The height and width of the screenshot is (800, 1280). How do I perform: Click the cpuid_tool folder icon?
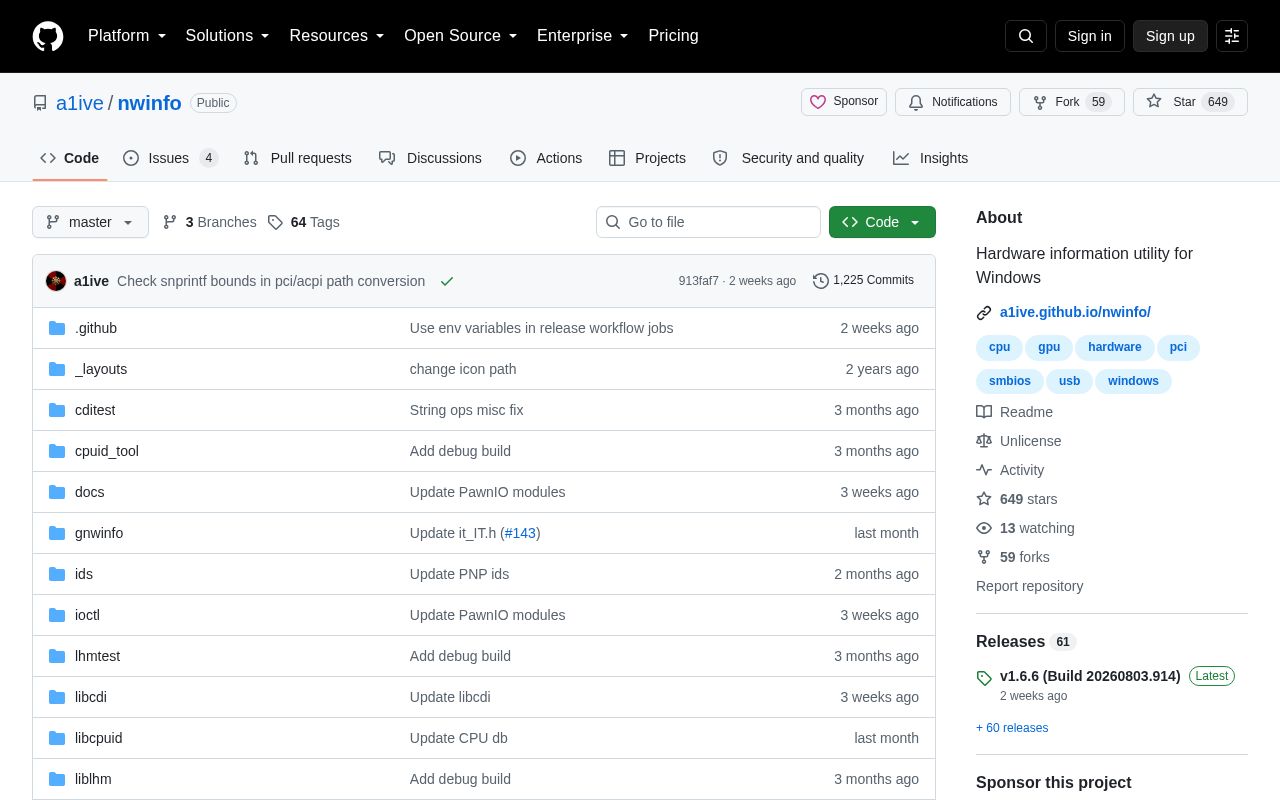pos(57,451)
